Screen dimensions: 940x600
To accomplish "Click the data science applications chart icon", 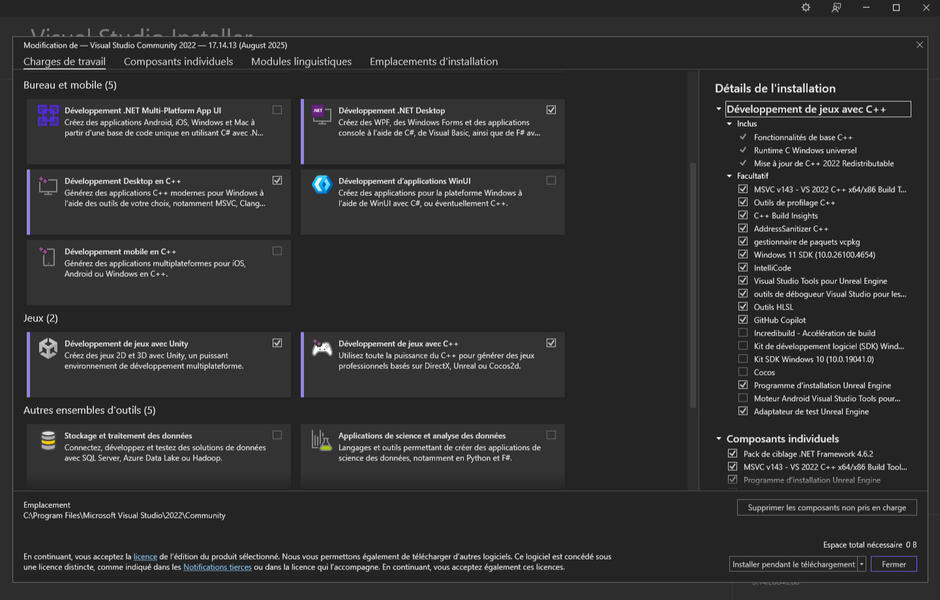I will coord(321,440).
